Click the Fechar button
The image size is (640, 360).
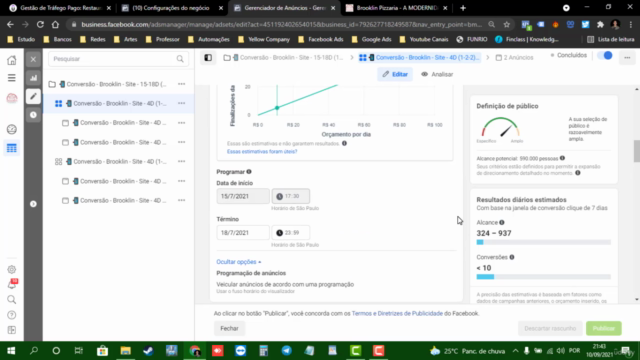[x=229, y=328]
